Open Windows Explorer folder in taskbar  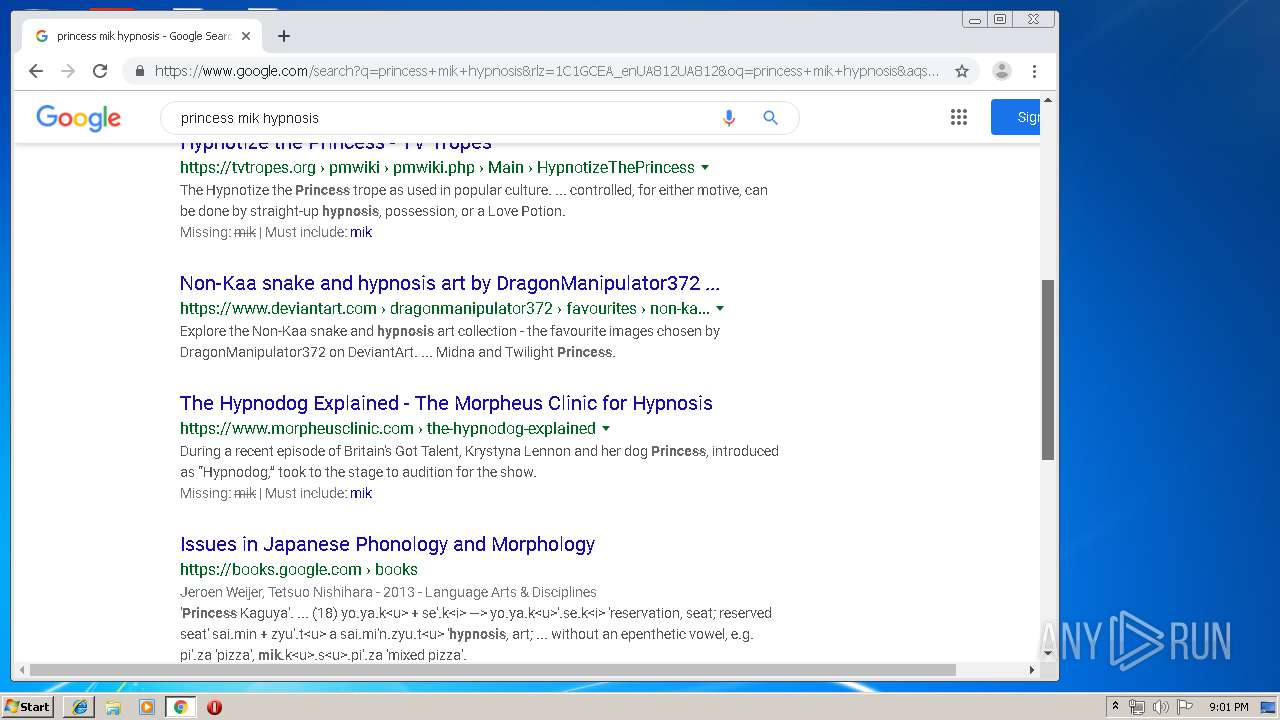[113, 707]
